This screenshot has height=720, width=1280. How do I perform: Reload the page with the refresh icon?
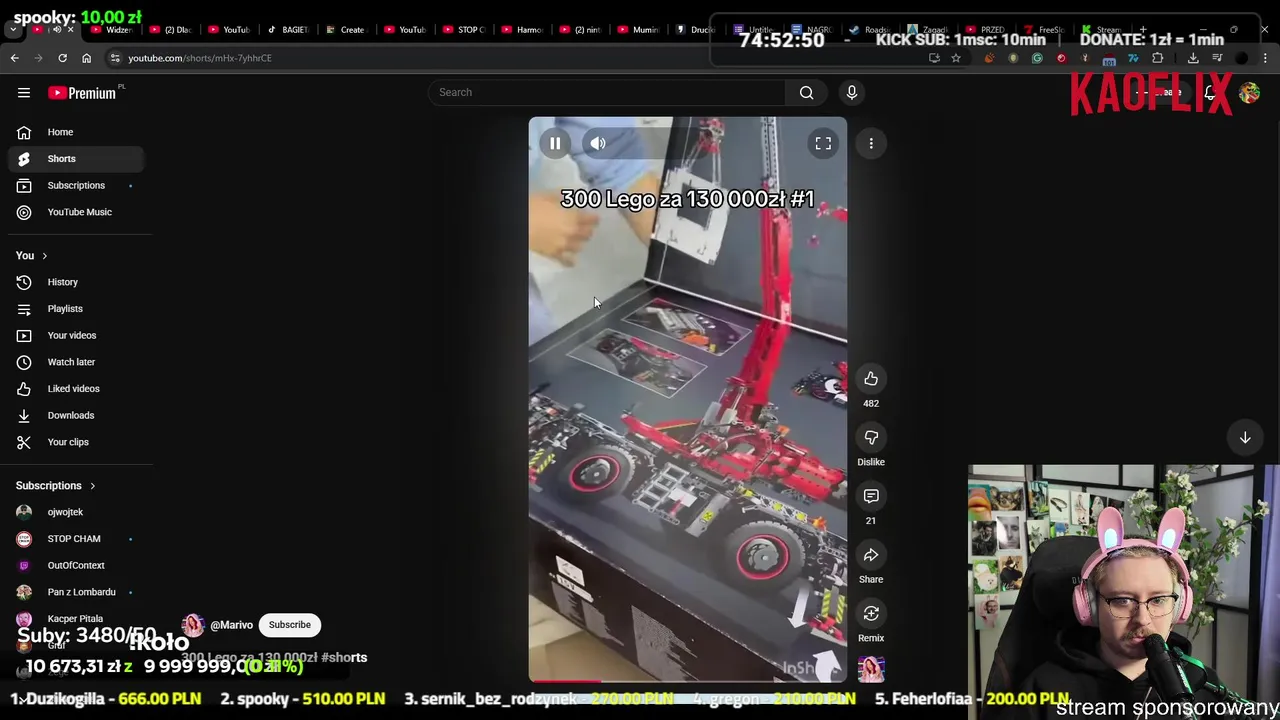click(62, 58)
